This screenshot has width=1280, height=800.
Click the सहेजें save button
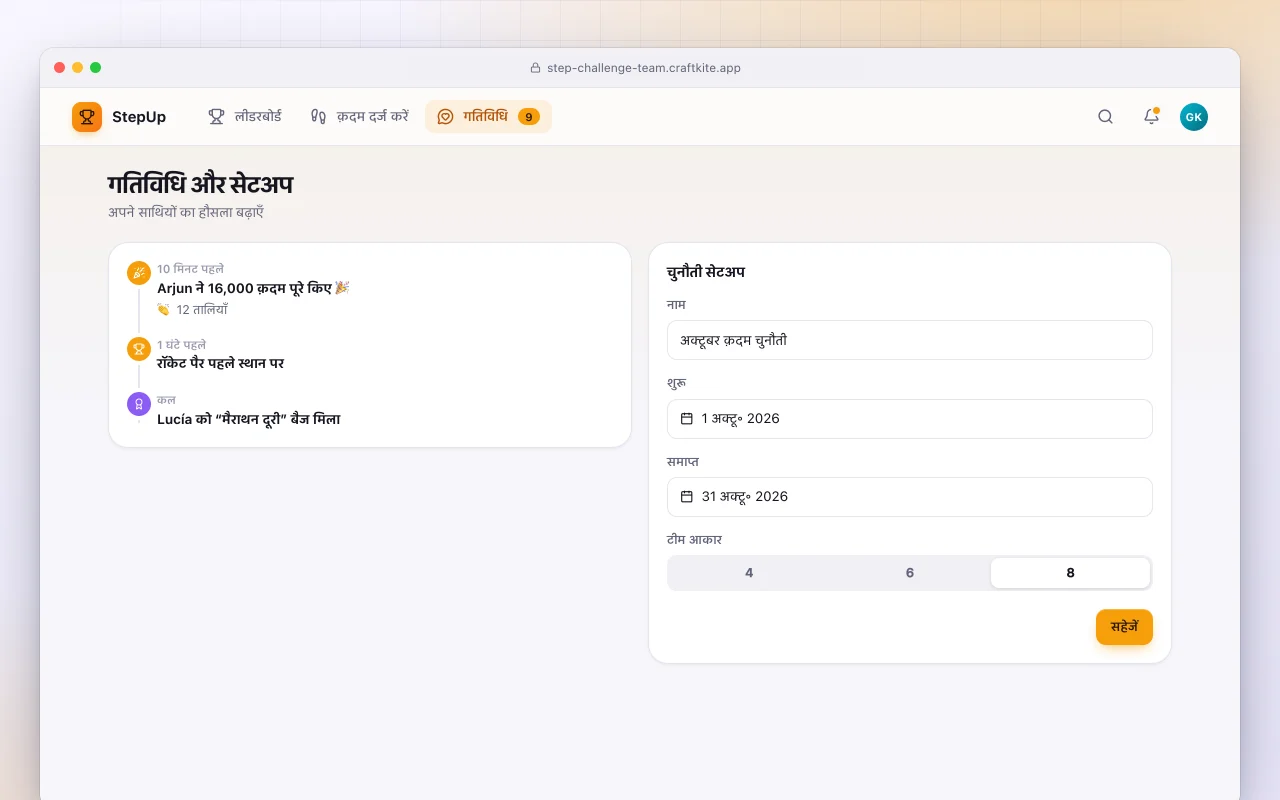coord(1124,627)
